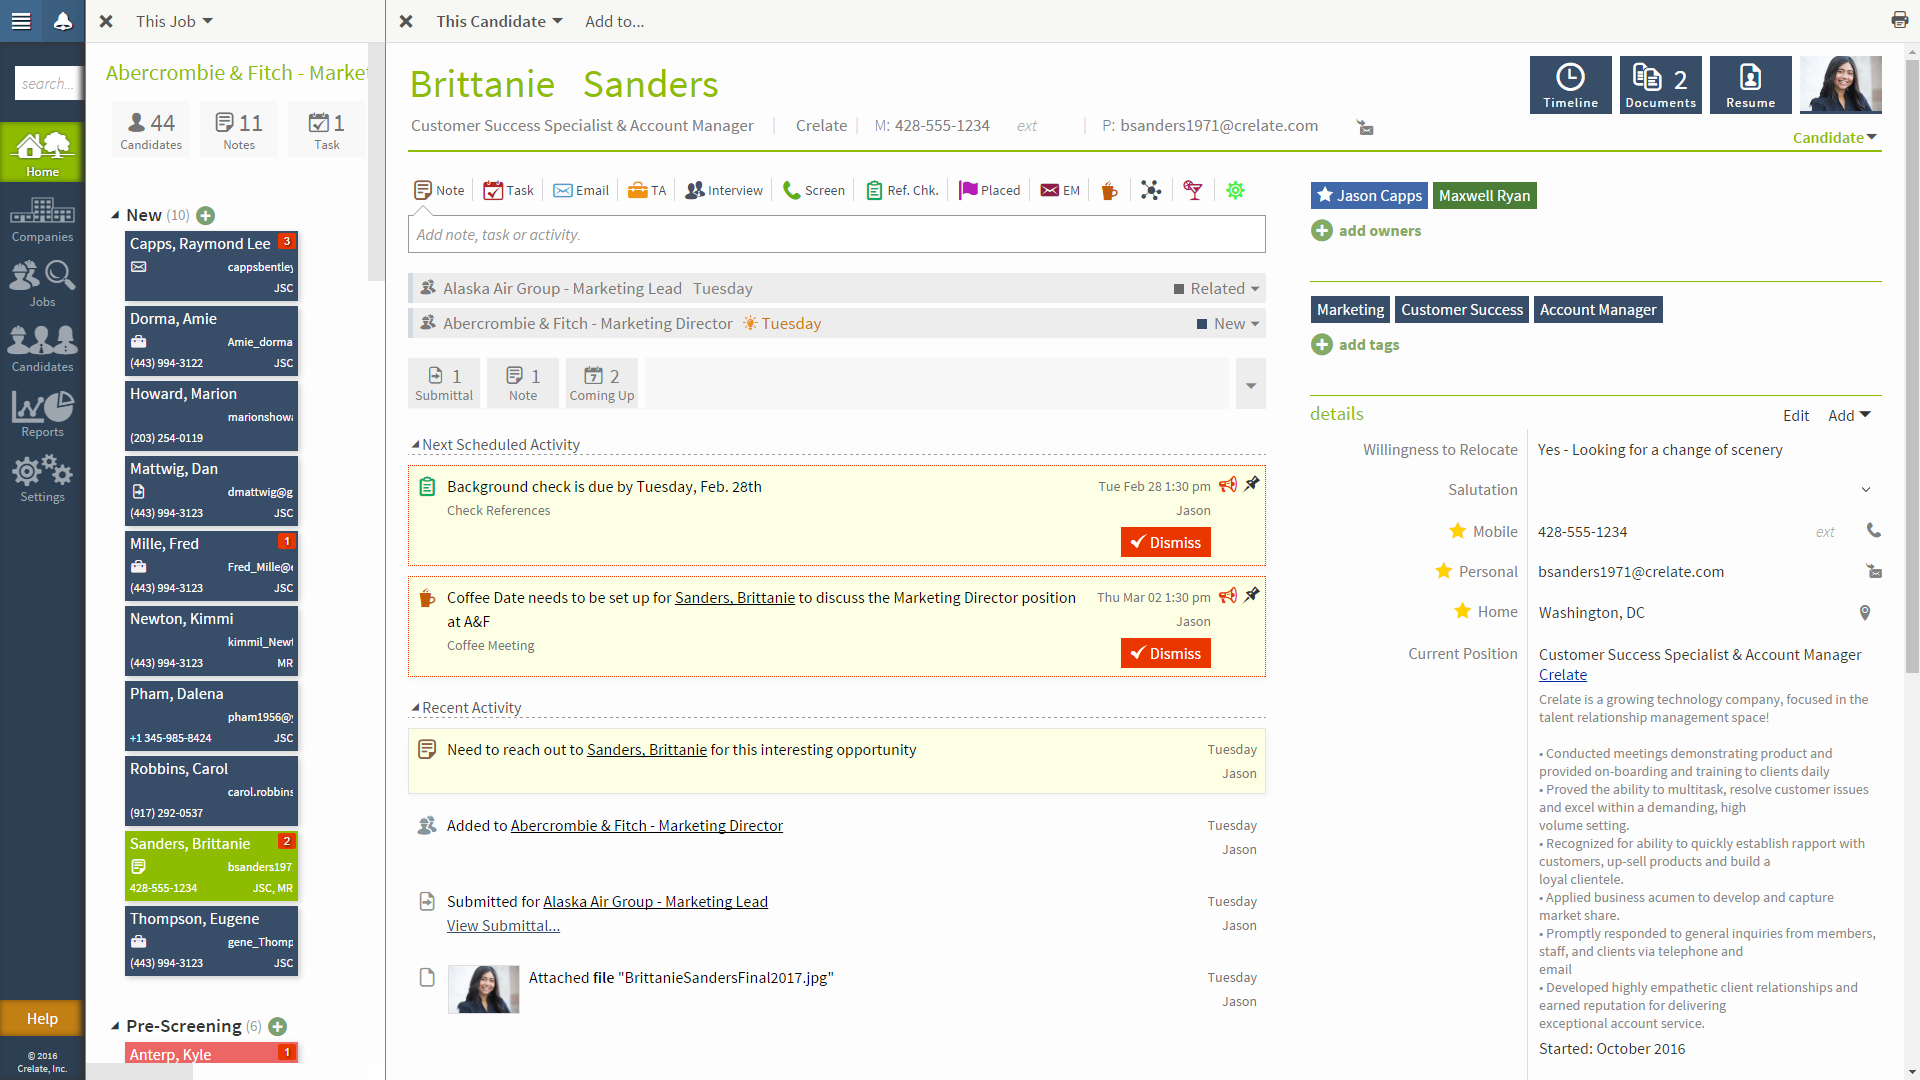
Task: Open the Add to... menu
Action: point(614,21)
